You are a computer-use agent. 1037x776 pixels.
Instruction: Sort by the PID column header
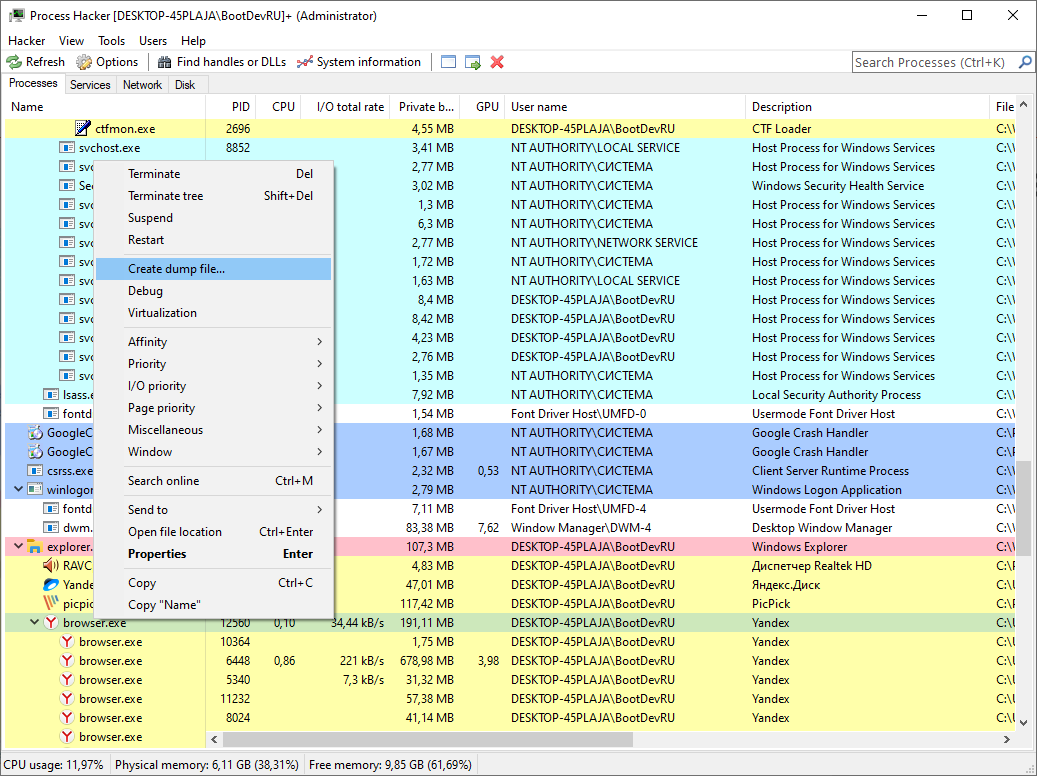coord(230,107)
